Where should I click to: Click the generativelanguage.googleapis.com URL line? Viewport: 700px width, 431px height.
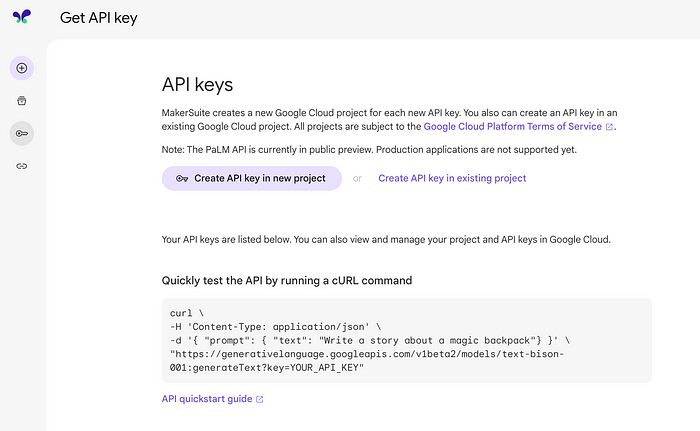tap(367, 354)
